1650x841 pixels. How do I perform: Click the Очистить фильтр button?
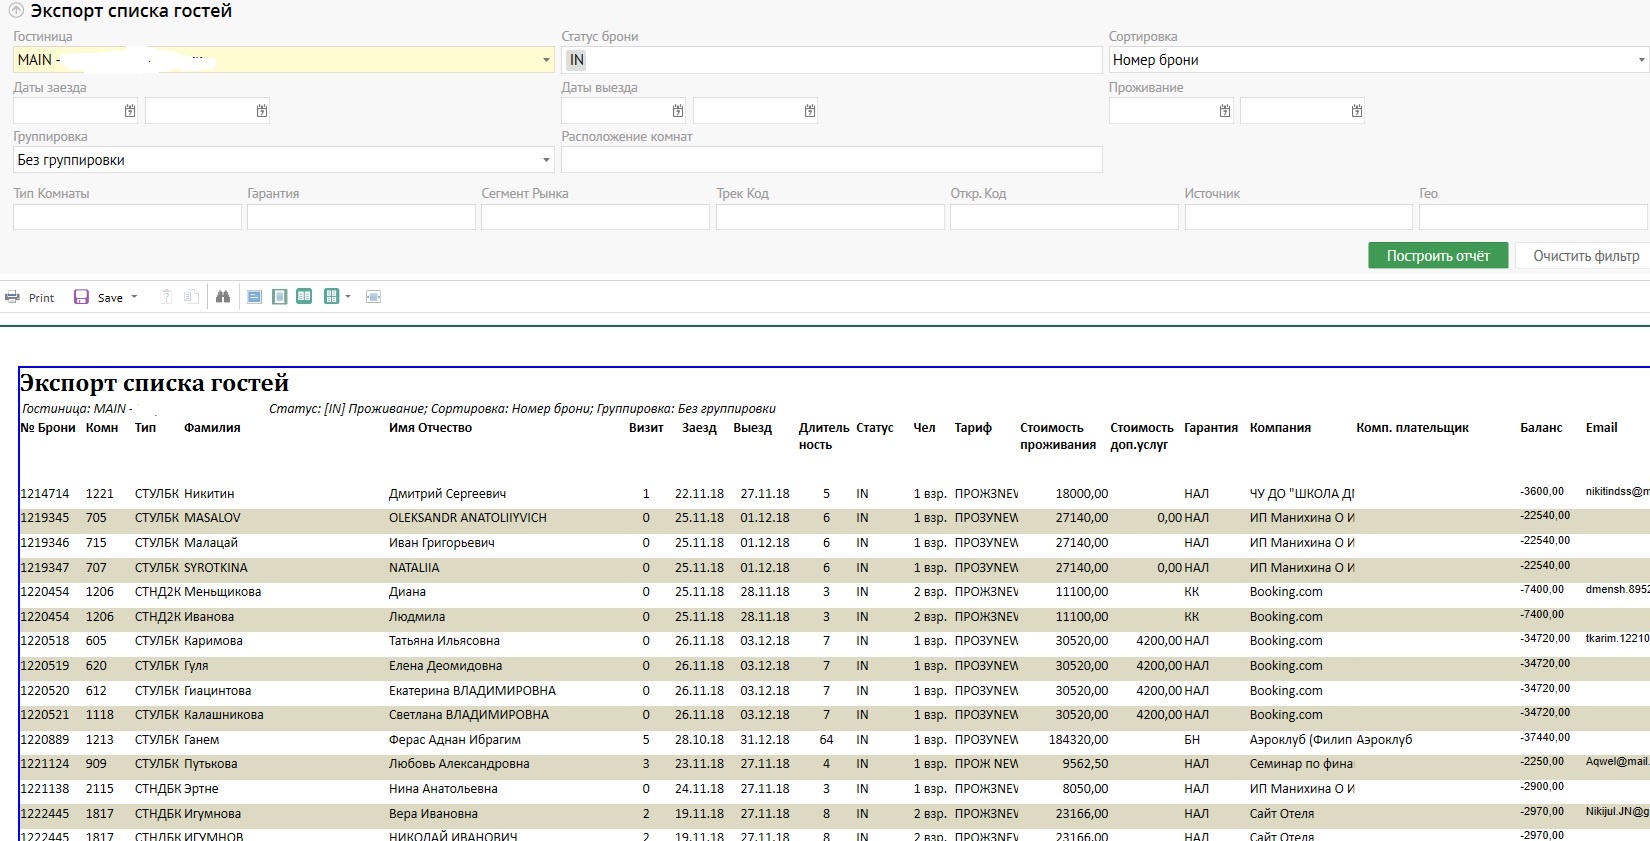[x=1585, y=256]
